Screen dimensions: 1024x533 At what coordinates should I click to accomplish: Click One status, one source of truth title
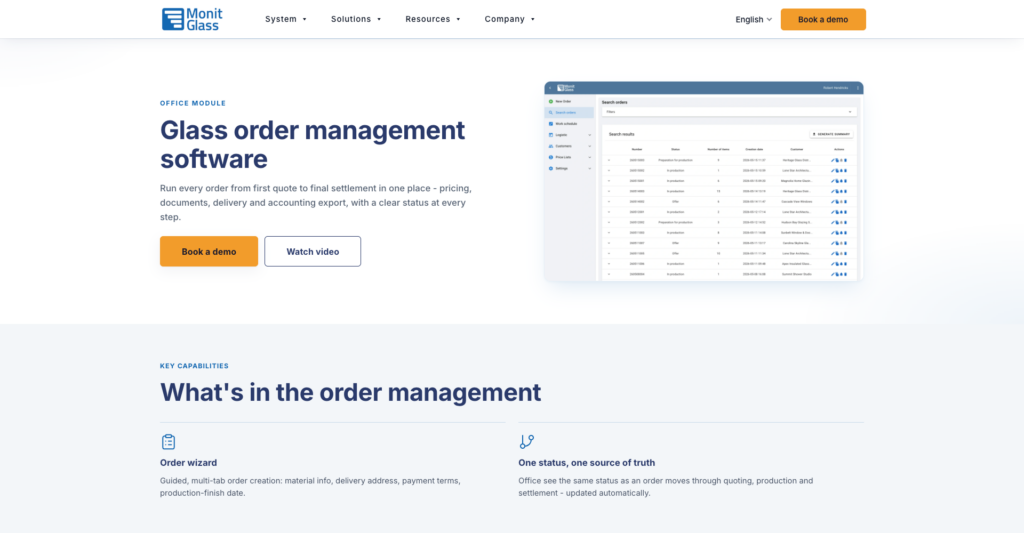(586, 462)
